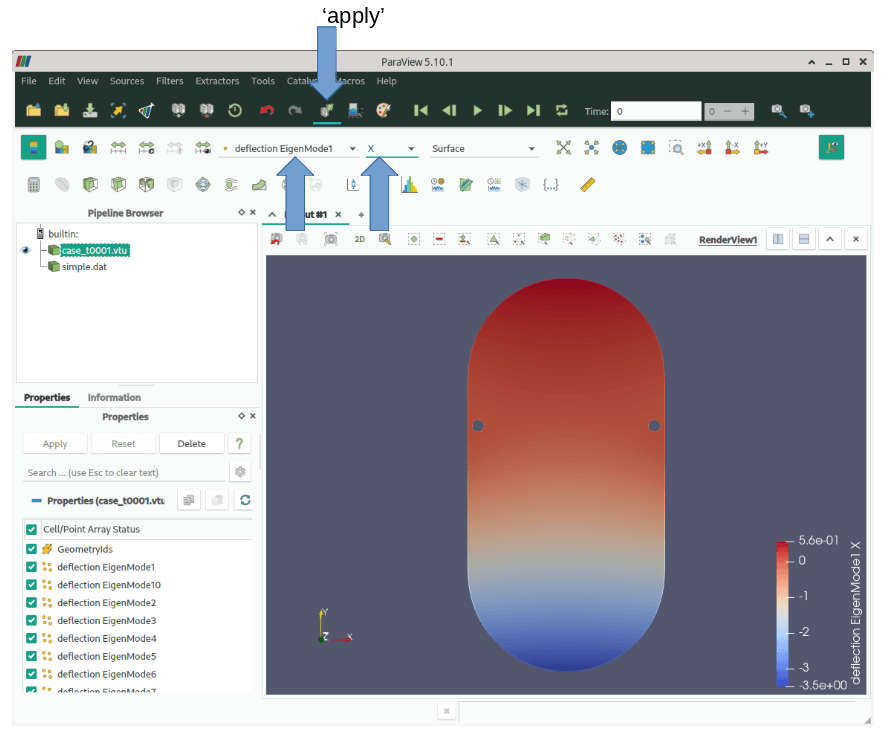The height and width of the screenshot is (743, 890).
Task: Uncheck the deflection EigenMode2 checkbox
Action: coord(32,602)
